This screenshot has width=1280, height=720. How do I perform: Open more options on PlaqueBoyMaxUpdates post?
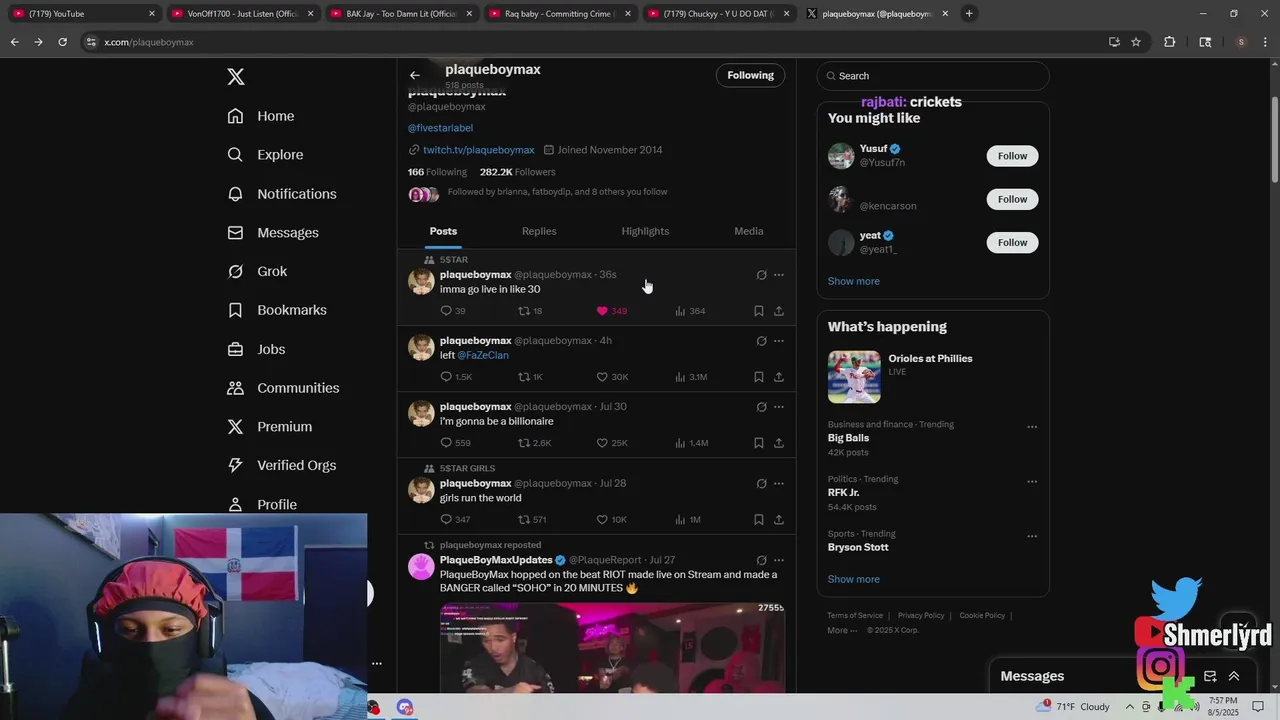[x=779, y=561]
